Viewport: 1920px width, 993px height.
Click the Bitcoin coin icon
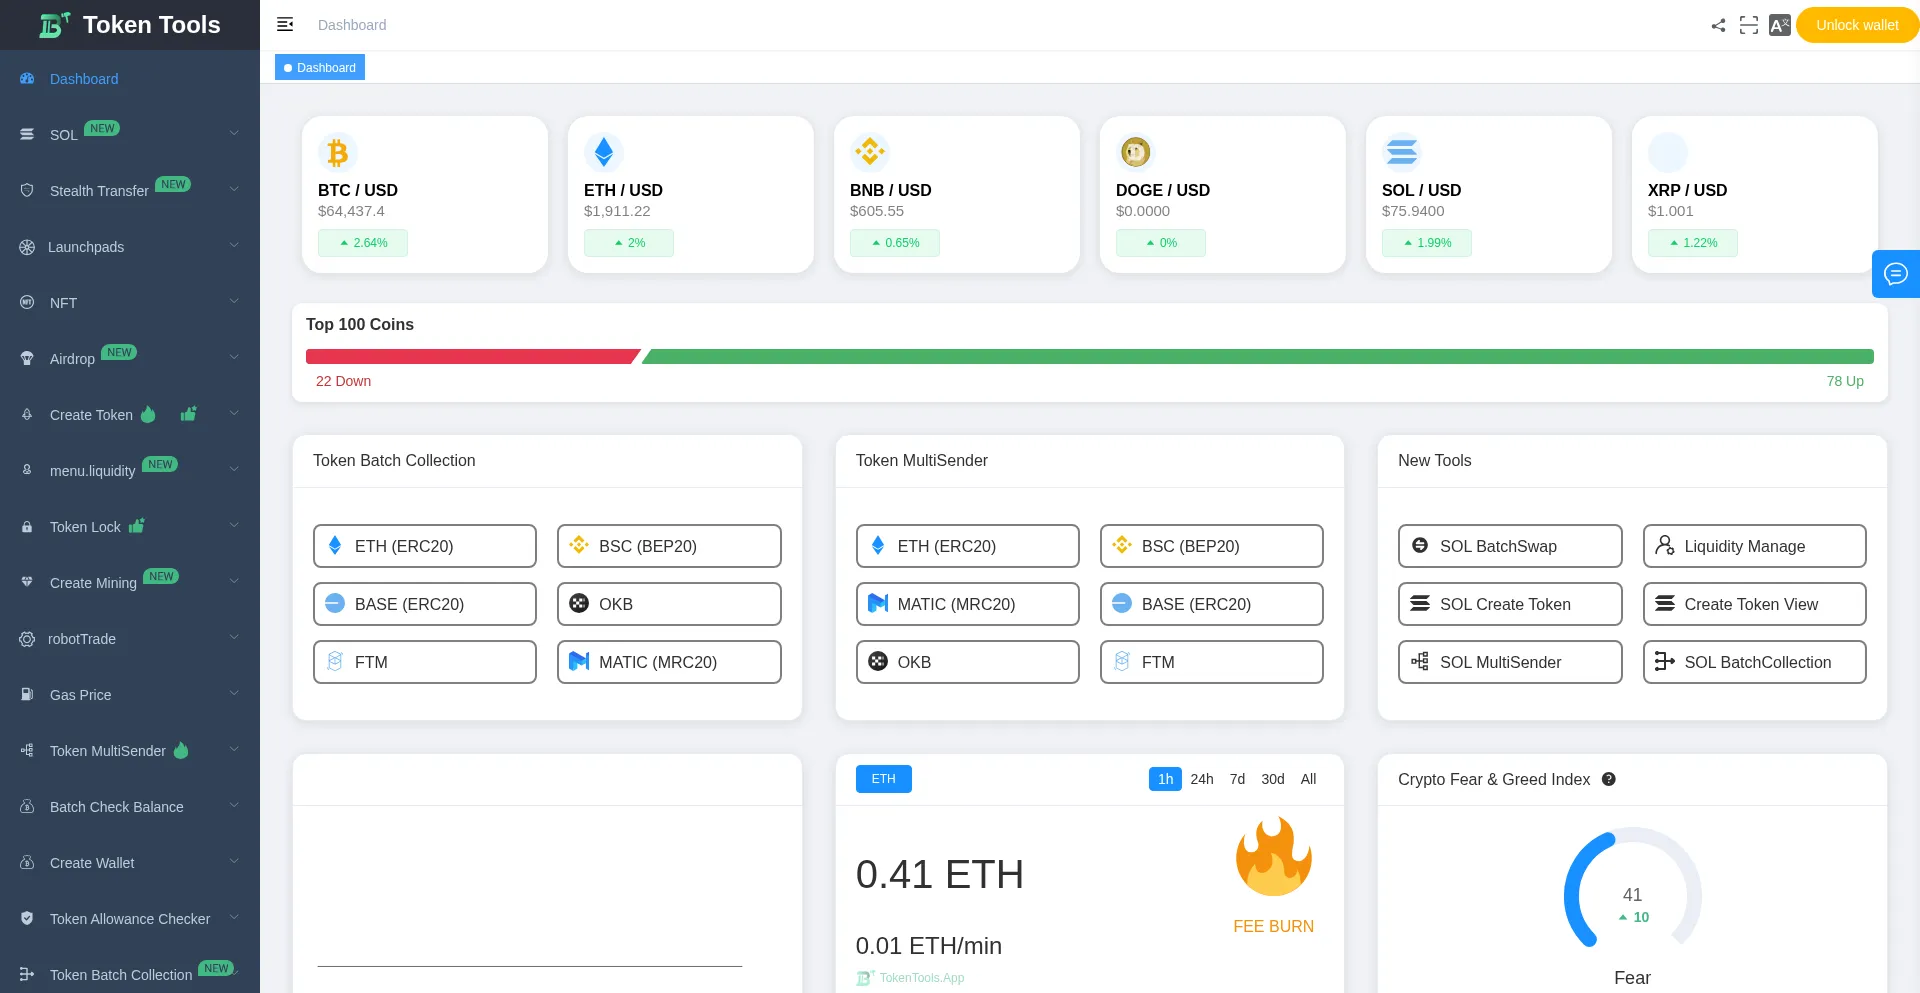tap(338, 152)
